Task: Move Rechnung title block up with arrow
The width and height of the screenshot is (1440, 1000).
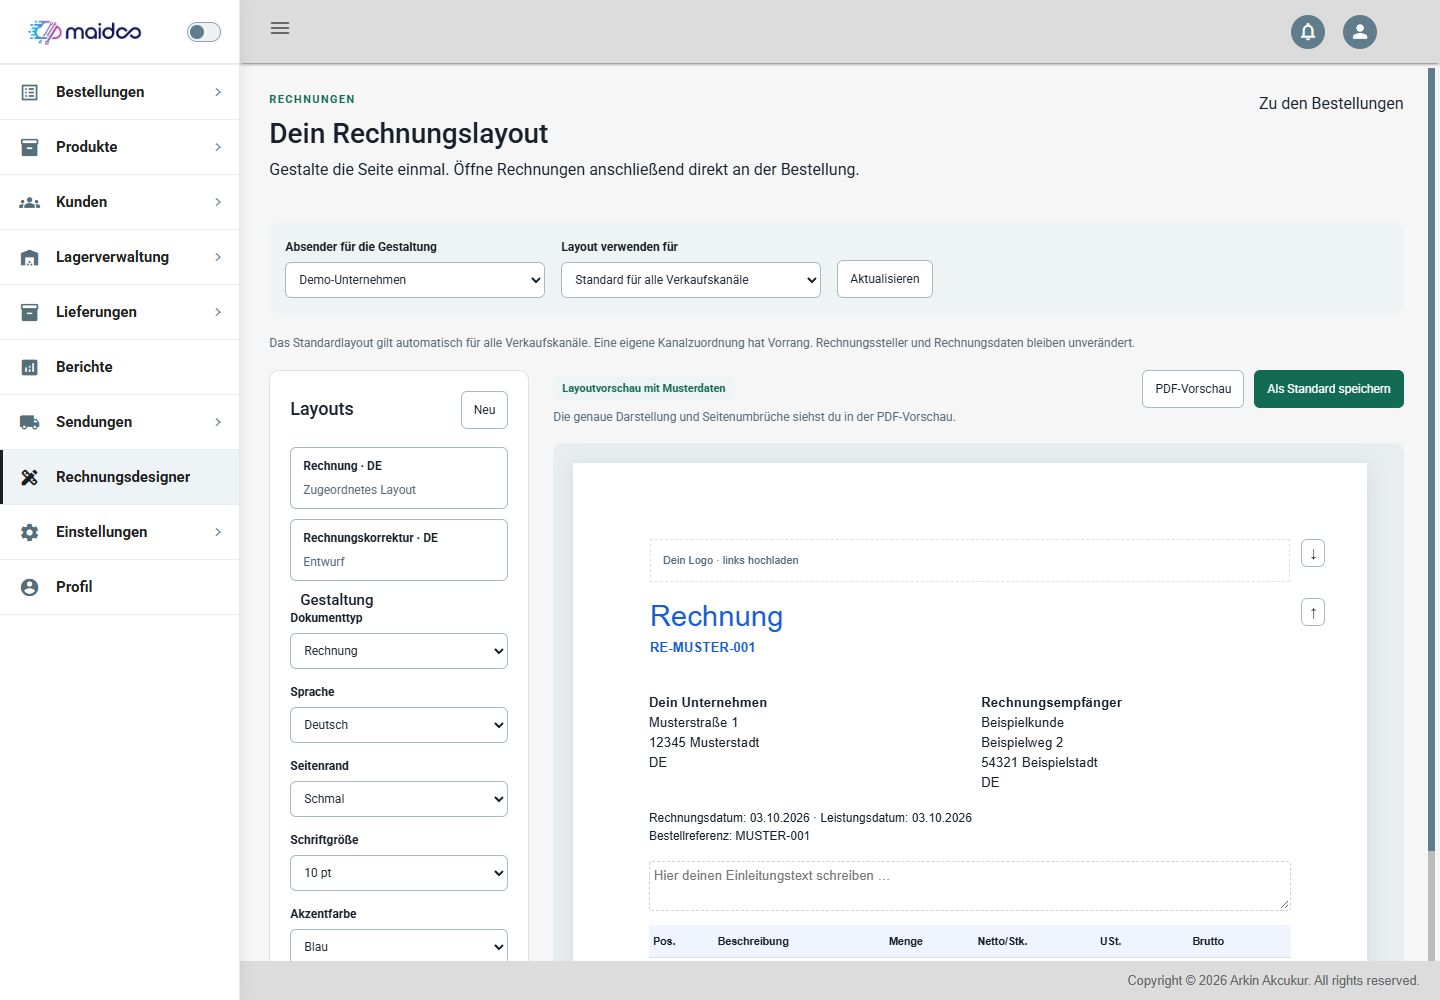Action: coord(1313,612)
